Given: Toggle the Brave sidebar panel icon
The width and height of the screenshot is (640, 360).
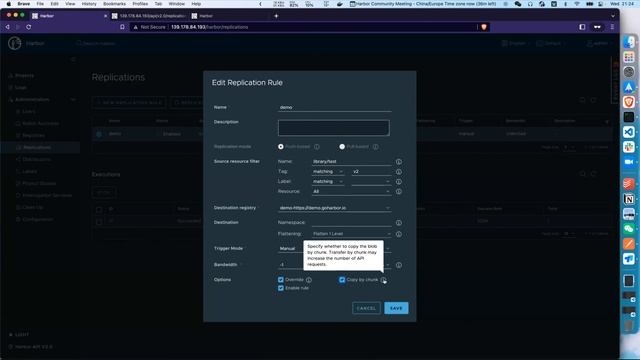Looking at the screenshot, I should pyautogui.click(x=582, y=27).
